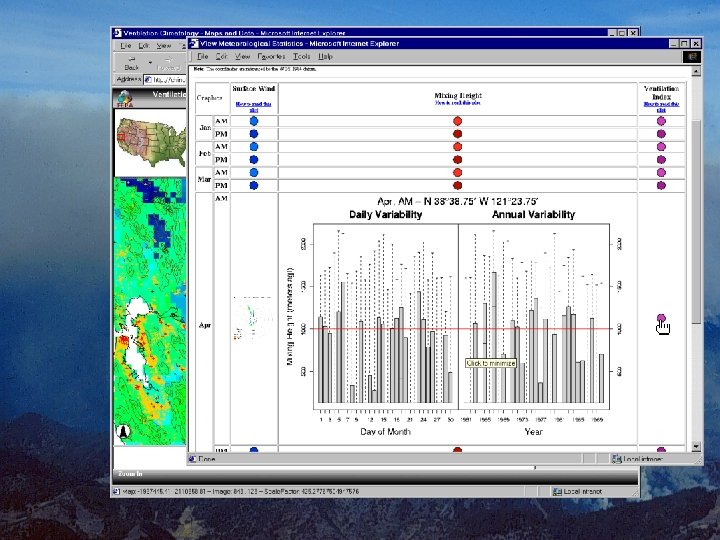The width and height of the screenshot is (720, 540).
Task: Click the Jan AM surface wind blue dot
Action: click(253, 121)
